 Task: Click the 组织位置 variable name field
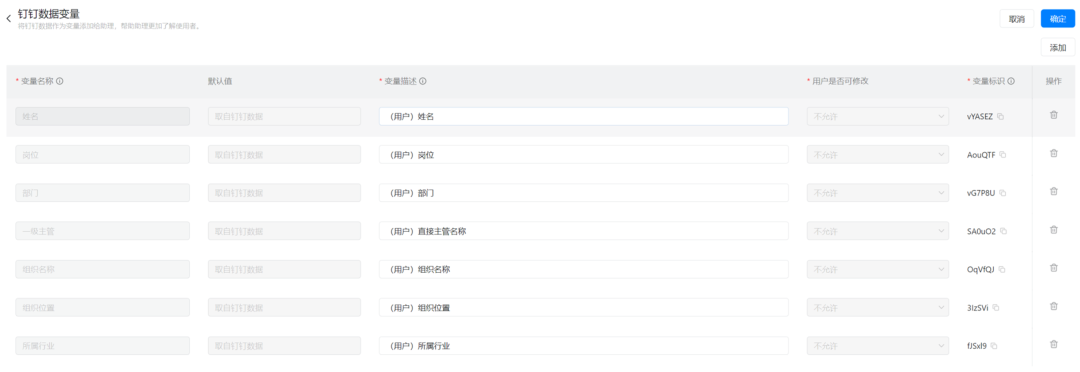click(x=103, y=308)
